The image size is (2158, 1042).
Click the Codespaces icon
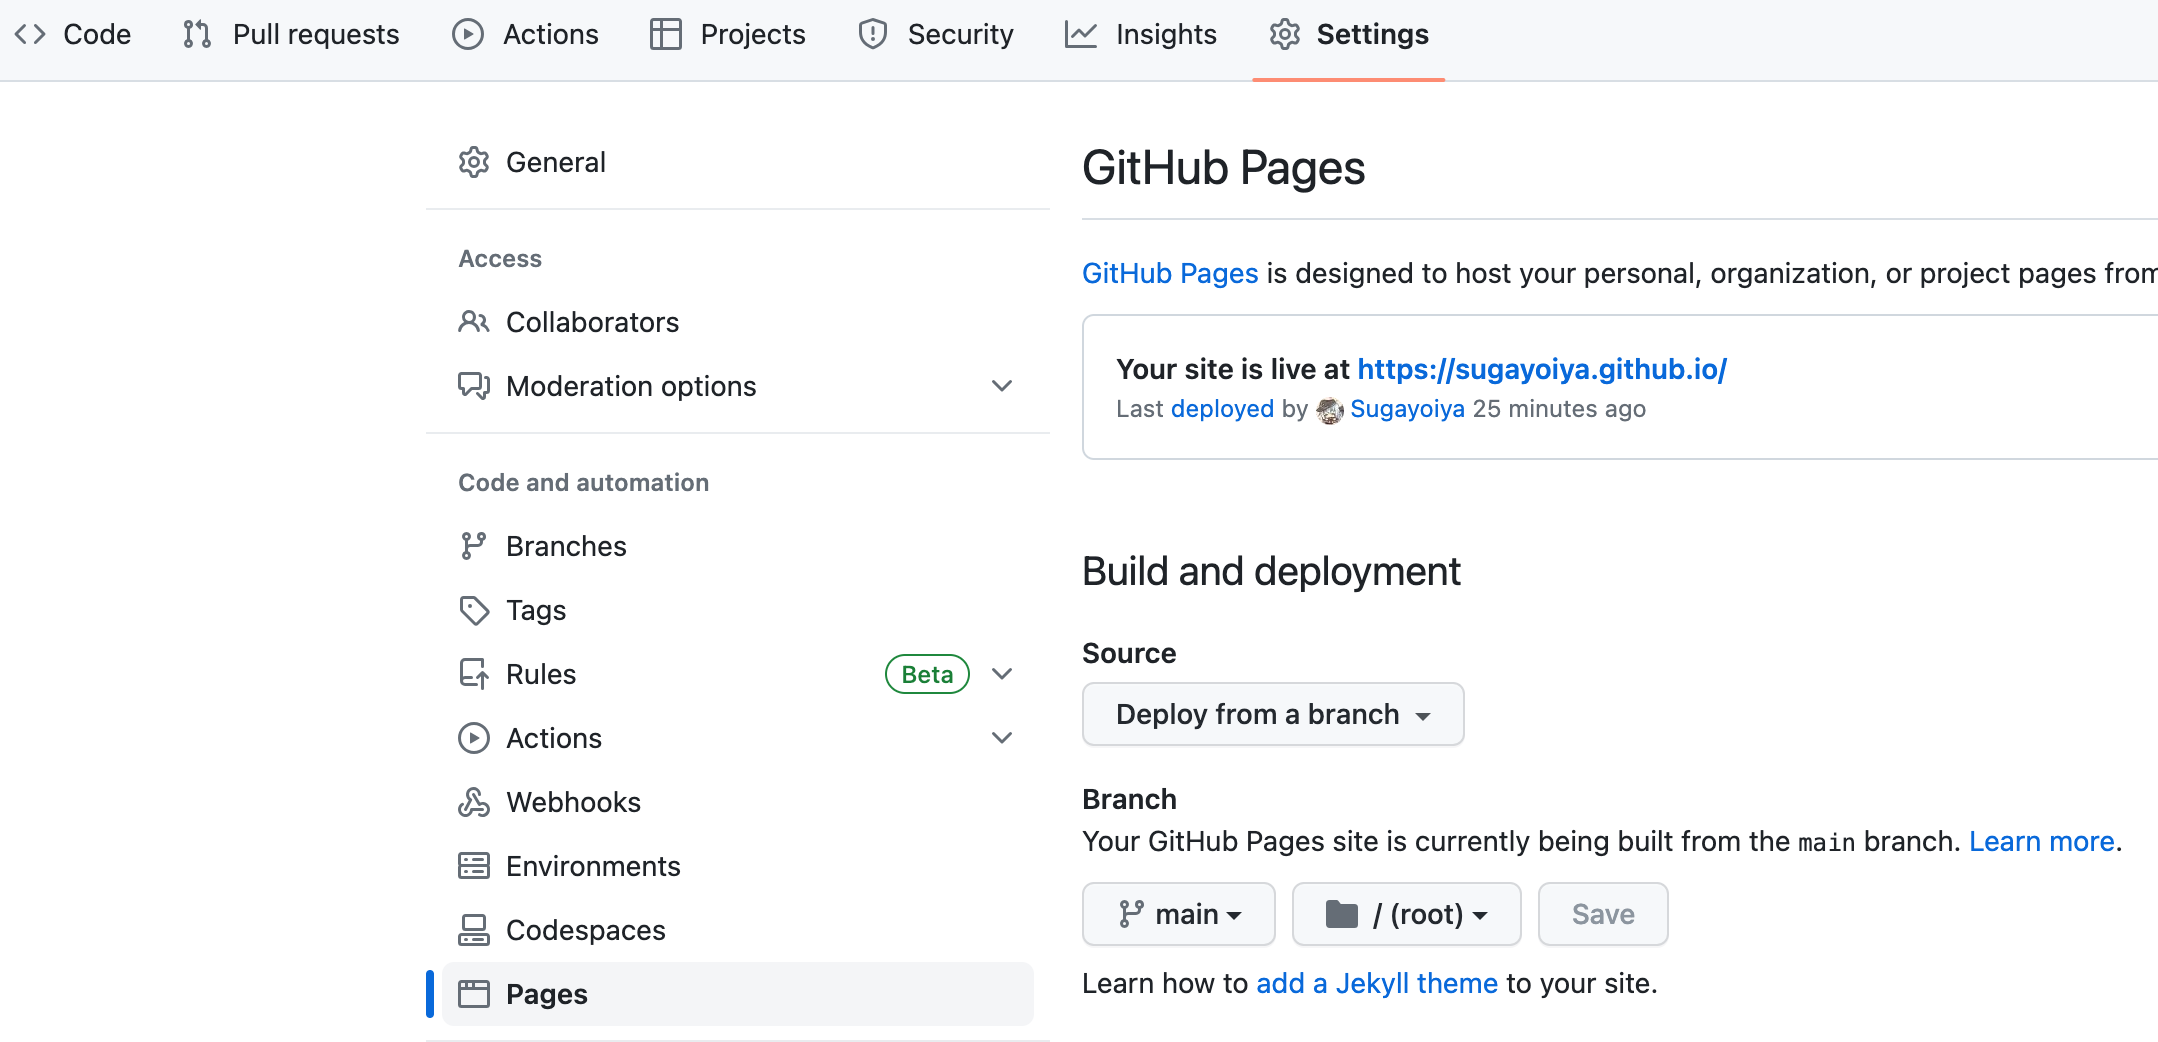pos(474,930)
